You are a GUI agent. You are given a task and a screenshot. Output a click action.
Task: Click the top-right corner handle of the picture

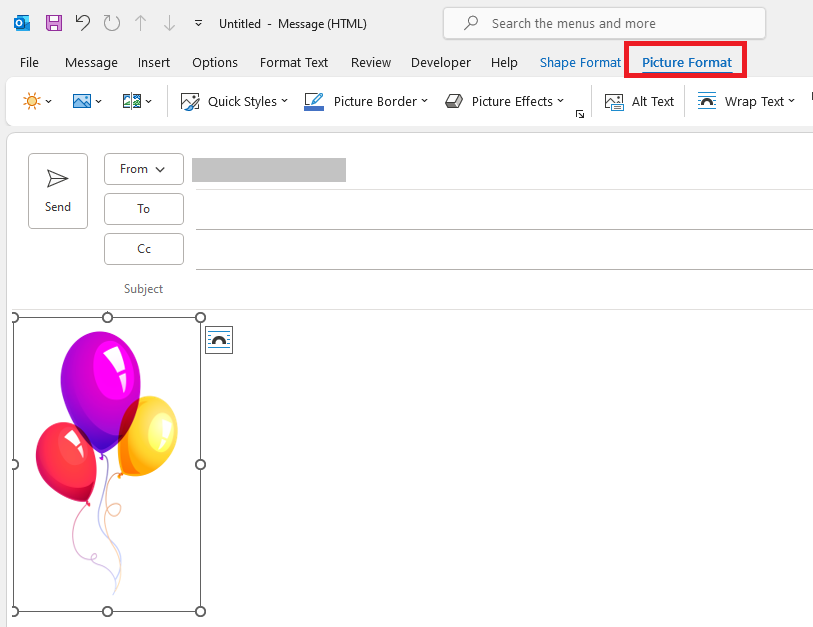point(200,317)
